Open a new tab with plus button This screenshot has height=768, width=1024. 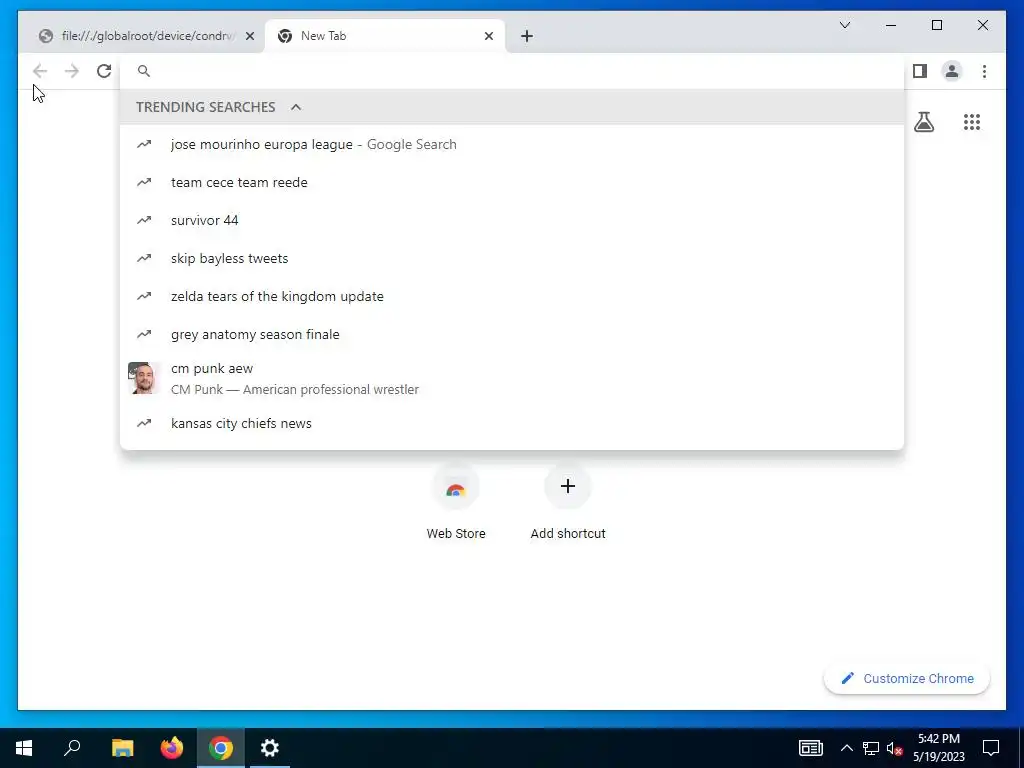pyautogui.click(x=527, y=37)
